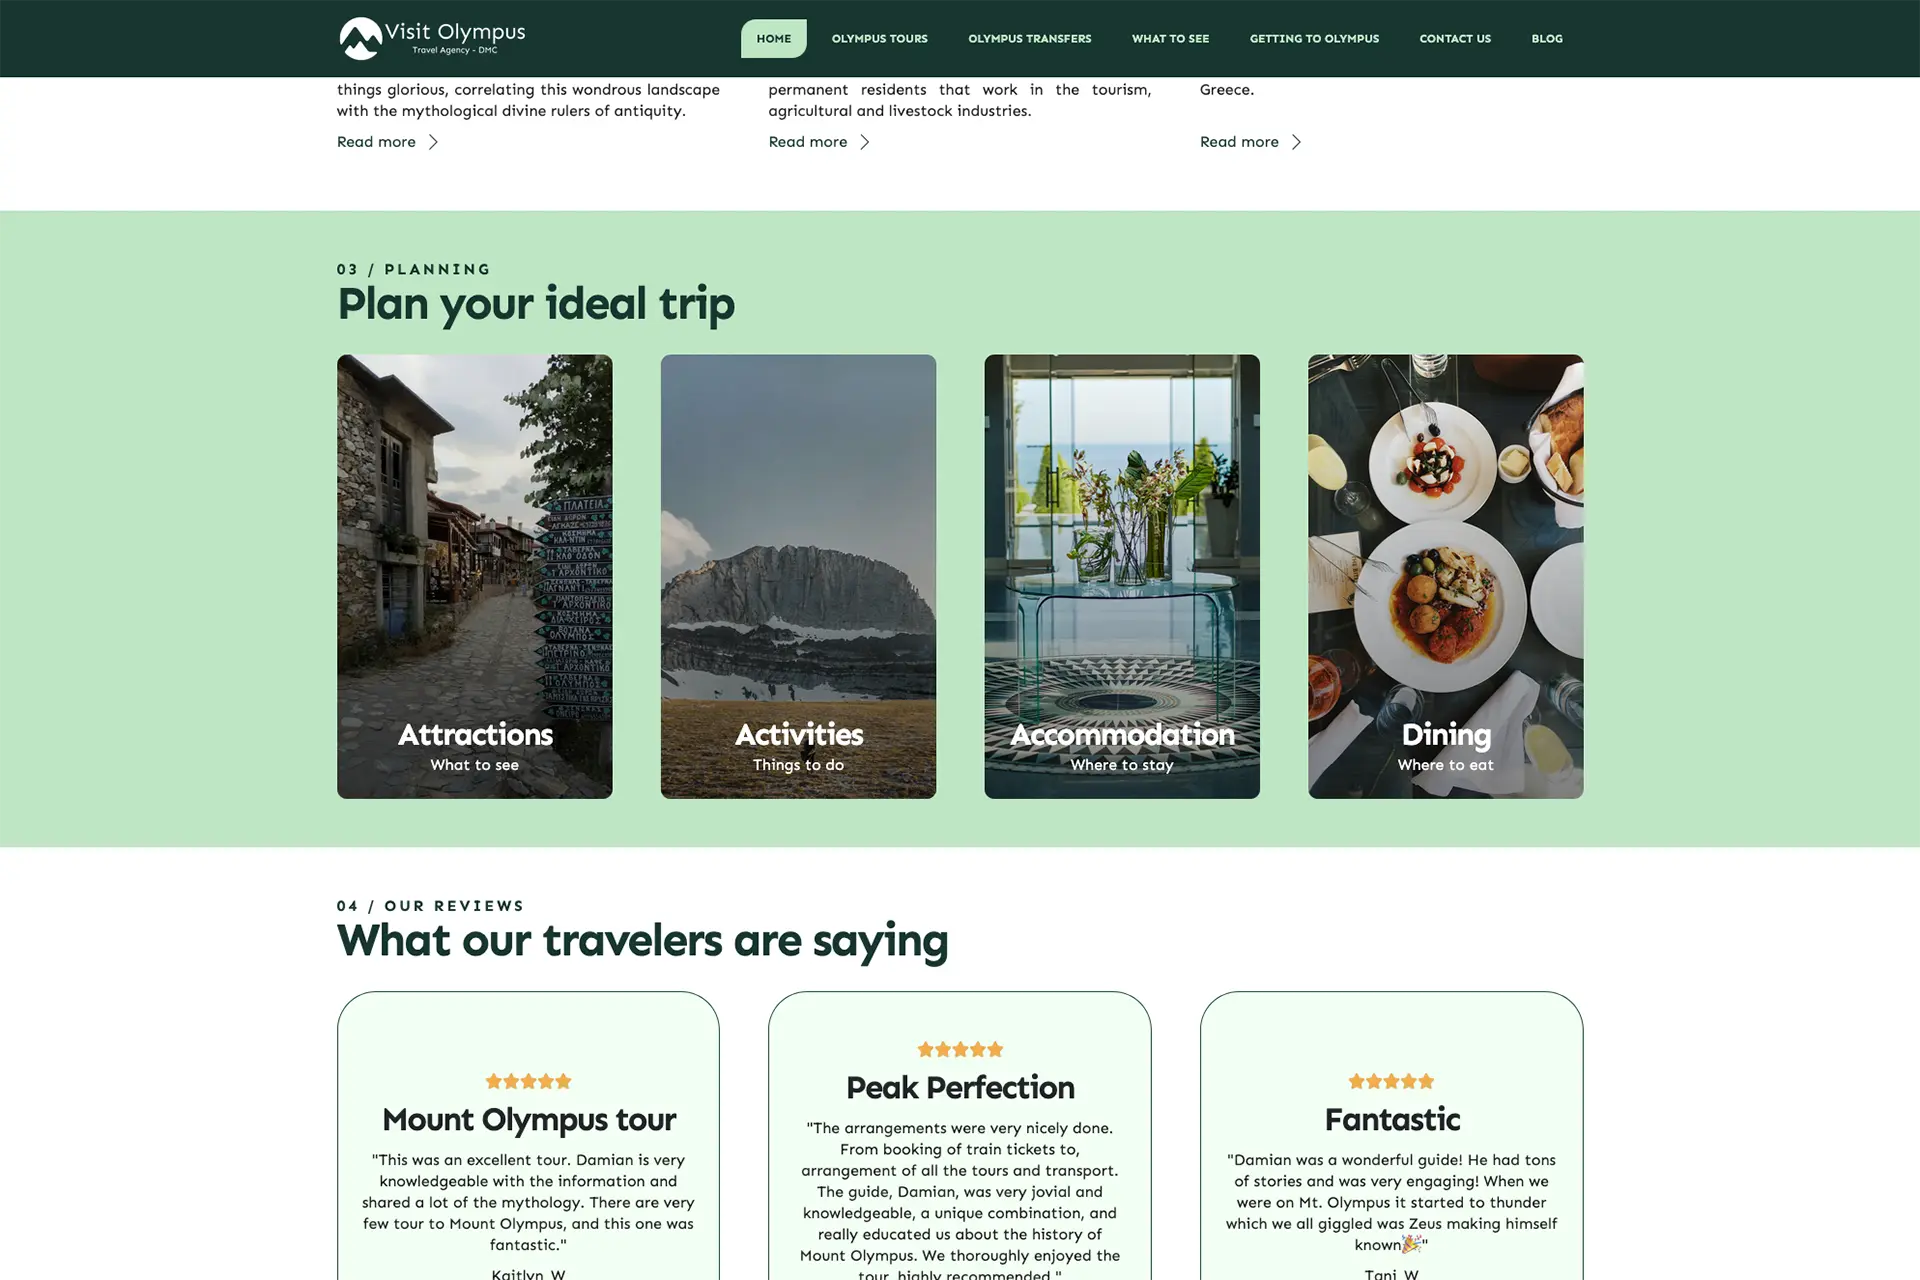The height and width of the screenshot is (1280, 1920).
Task: Choose the Activities things to do card
Action: pos(798,576)
